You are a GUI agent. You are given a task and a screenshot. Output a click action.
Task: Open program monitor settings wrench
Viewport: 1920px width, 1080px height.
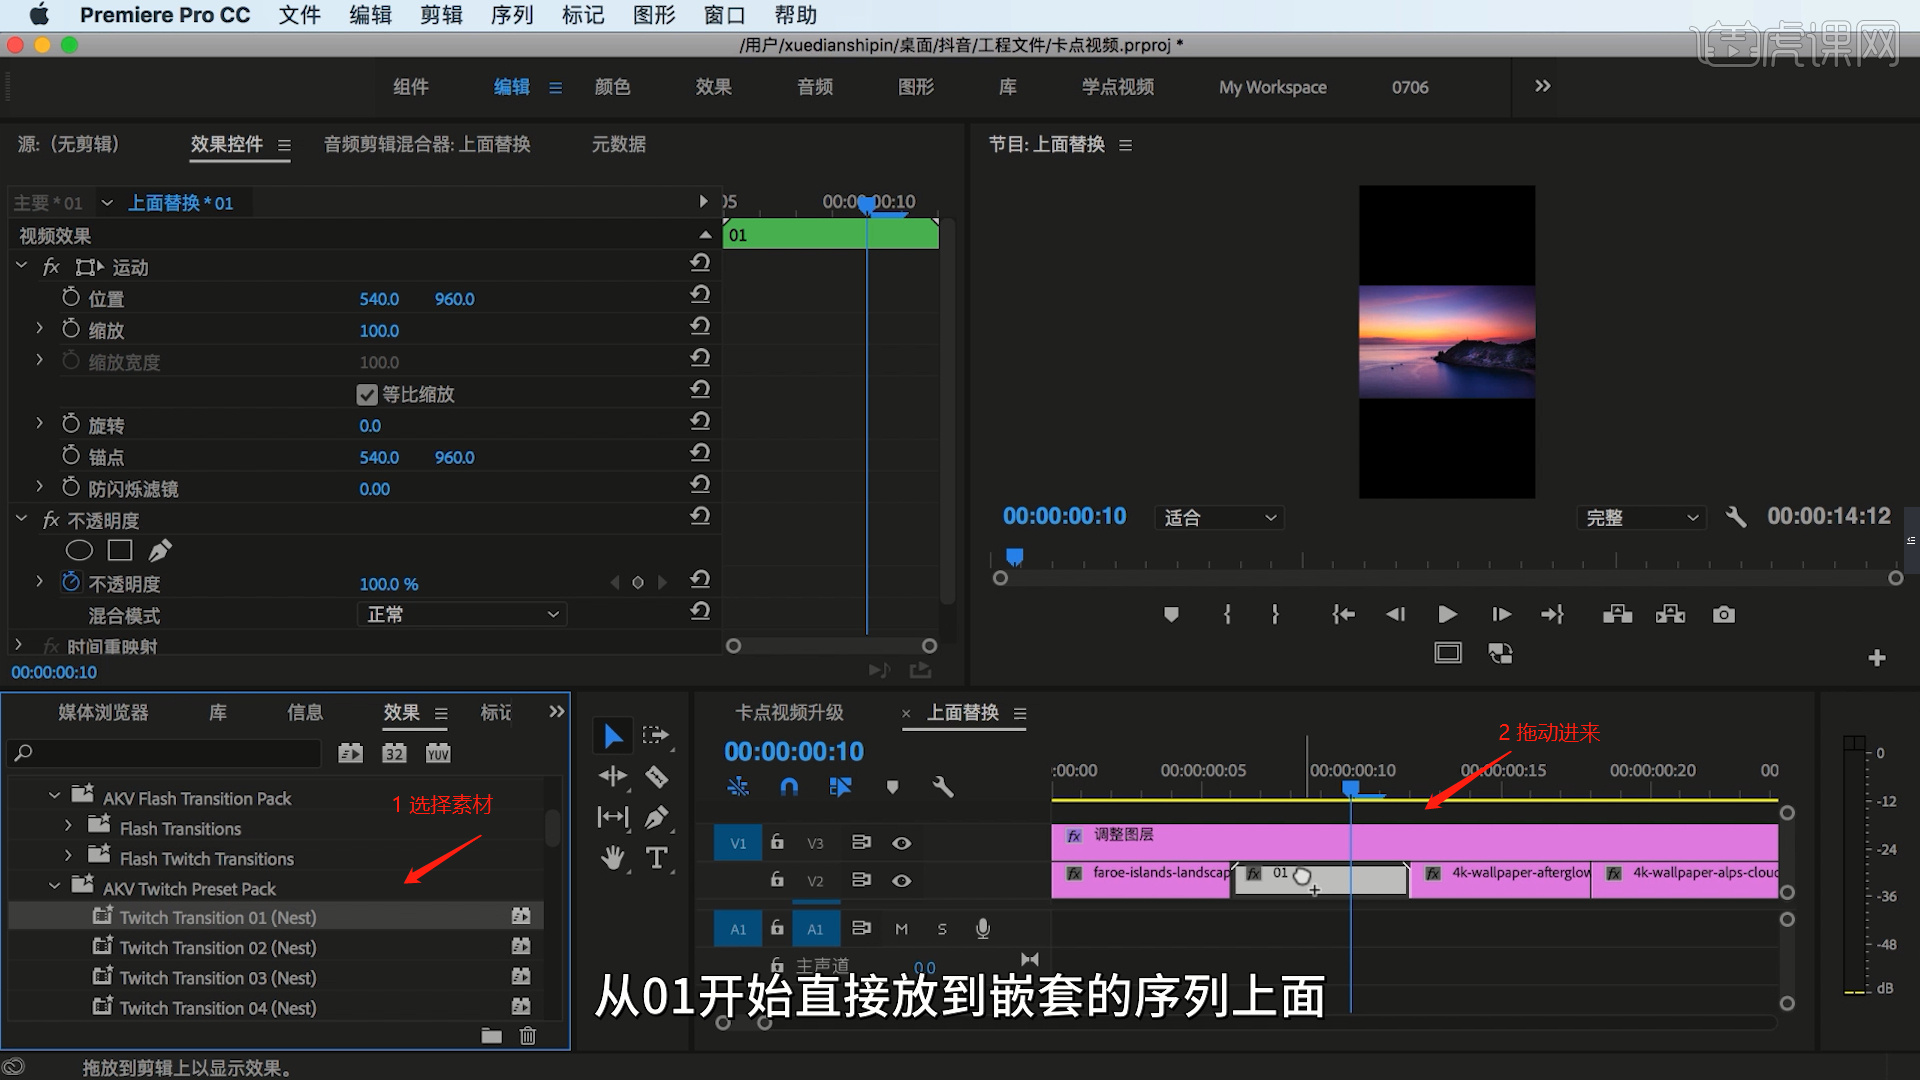[1736, 517]
